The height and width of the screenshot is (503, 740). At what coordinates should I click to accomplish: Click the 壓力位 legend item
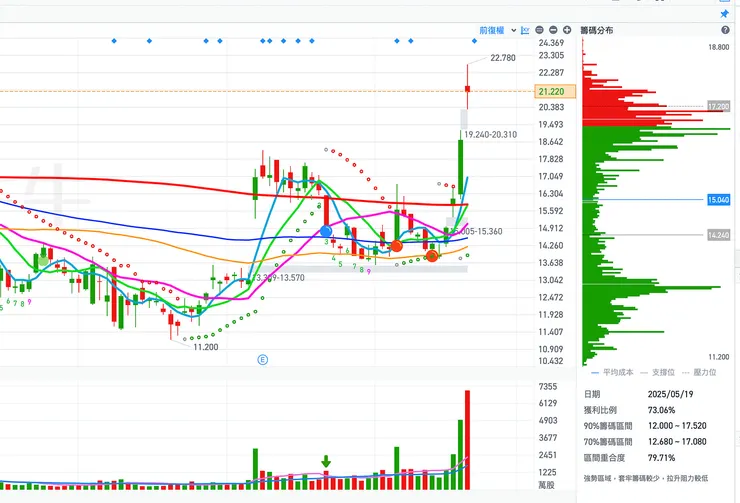point(699,372)
